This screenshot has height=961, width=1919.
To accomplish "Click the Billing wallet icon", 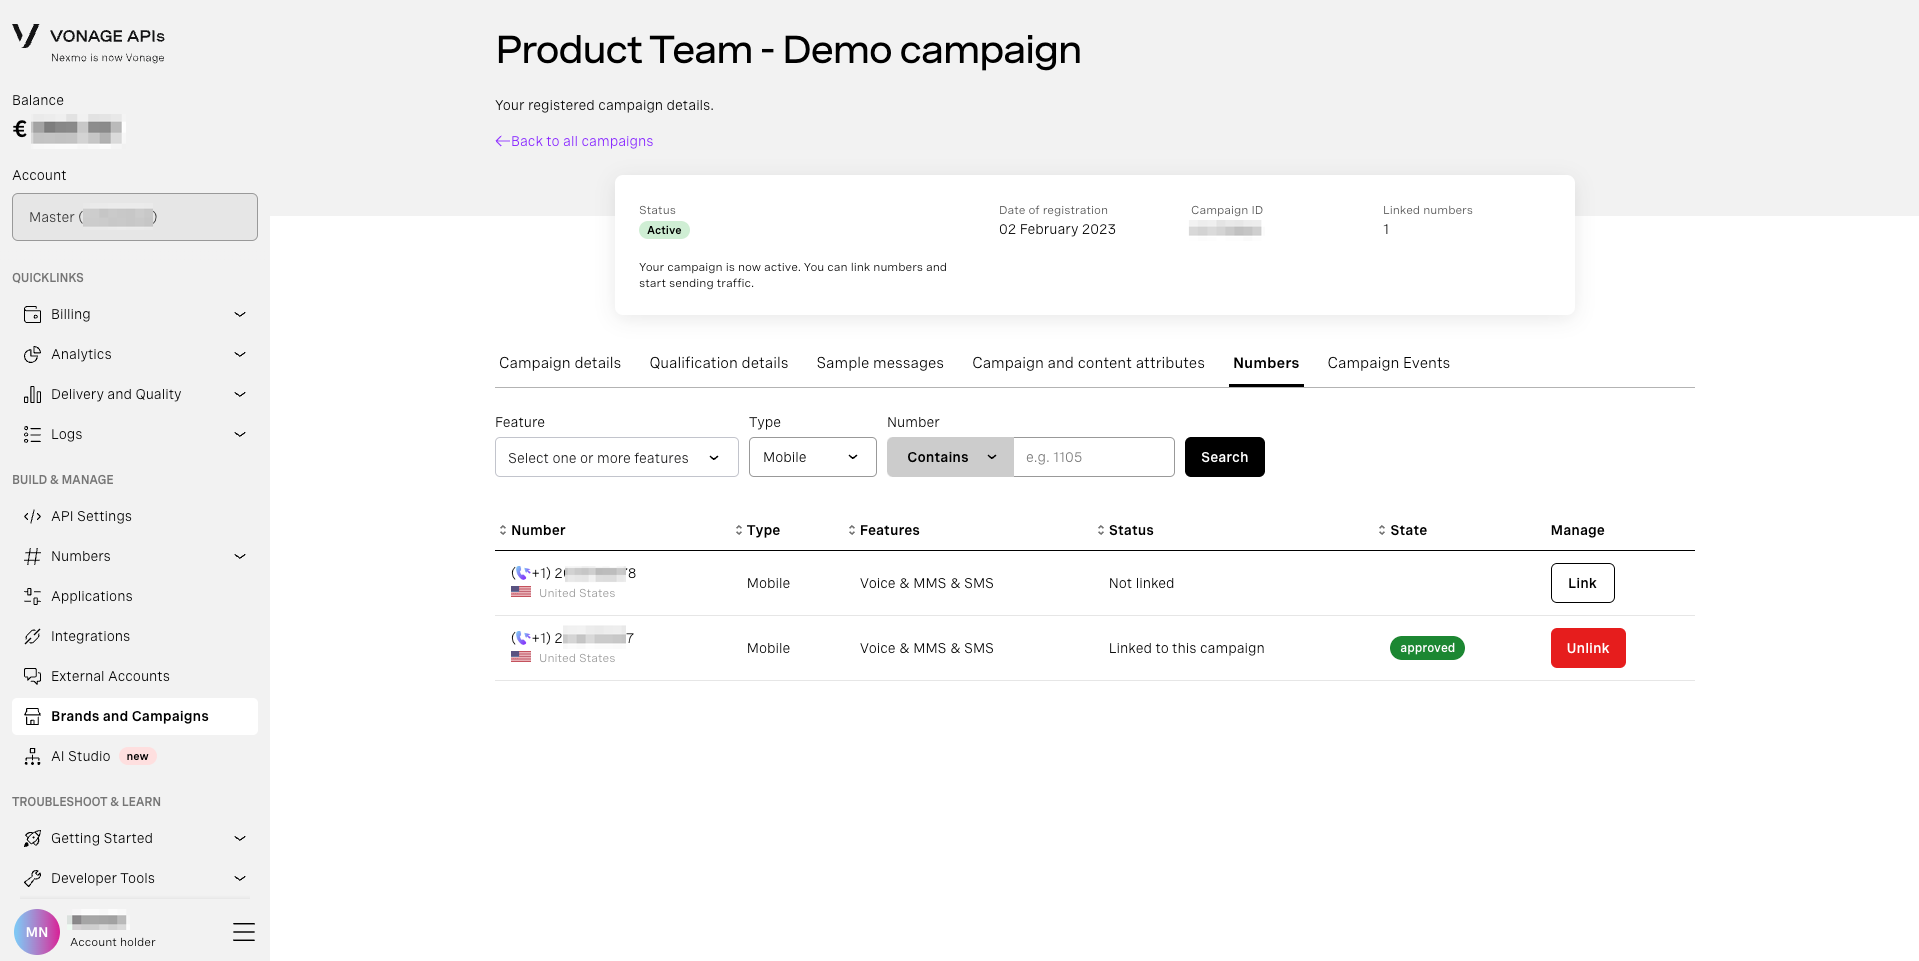I will [32, 314].
